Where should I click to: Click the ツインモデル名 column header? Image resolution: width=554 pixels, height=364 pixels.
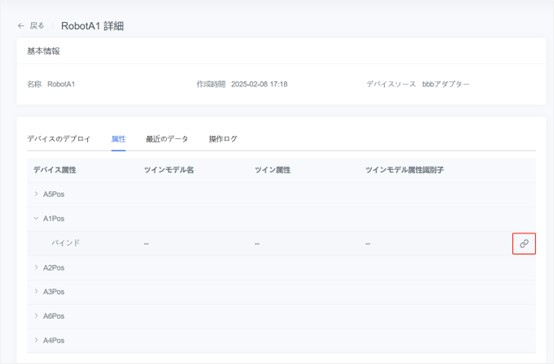tap(169, 170)
